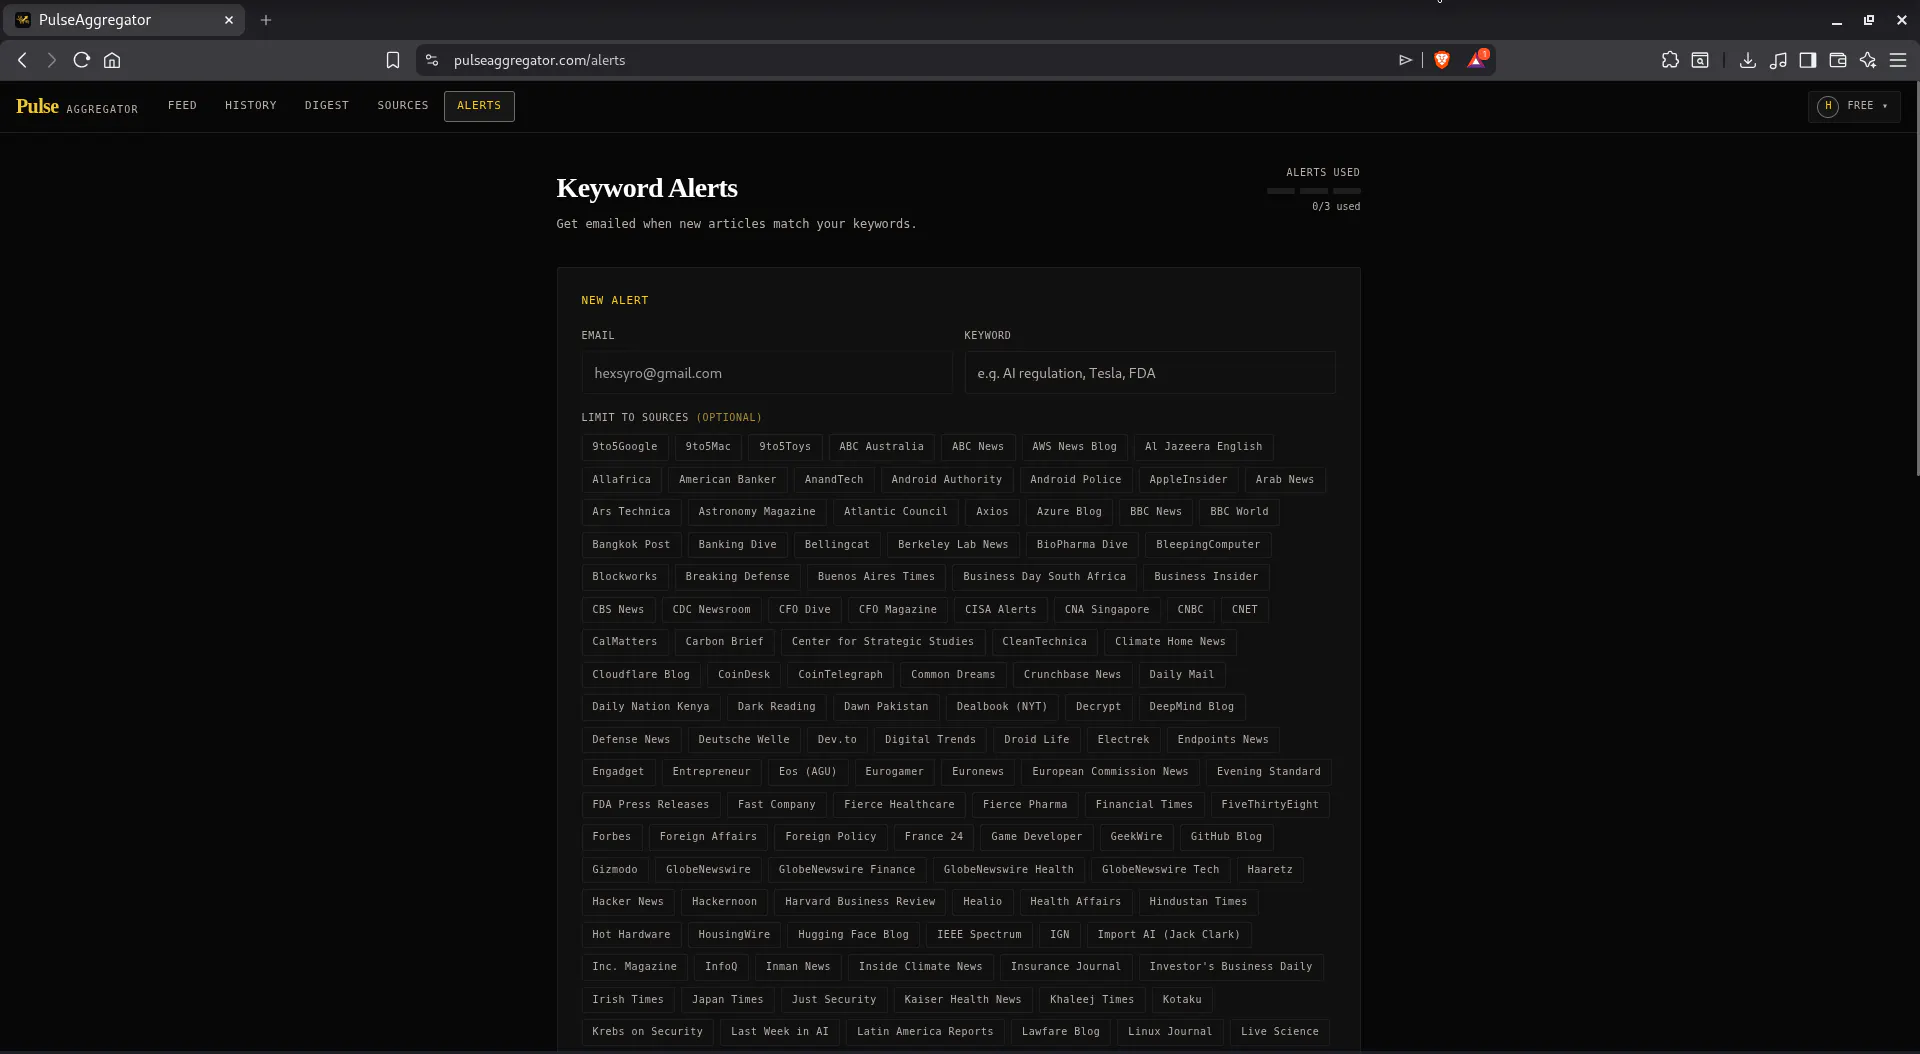
Task: Click the Keyword Alerts heading
Action: [x=647, y=188]
